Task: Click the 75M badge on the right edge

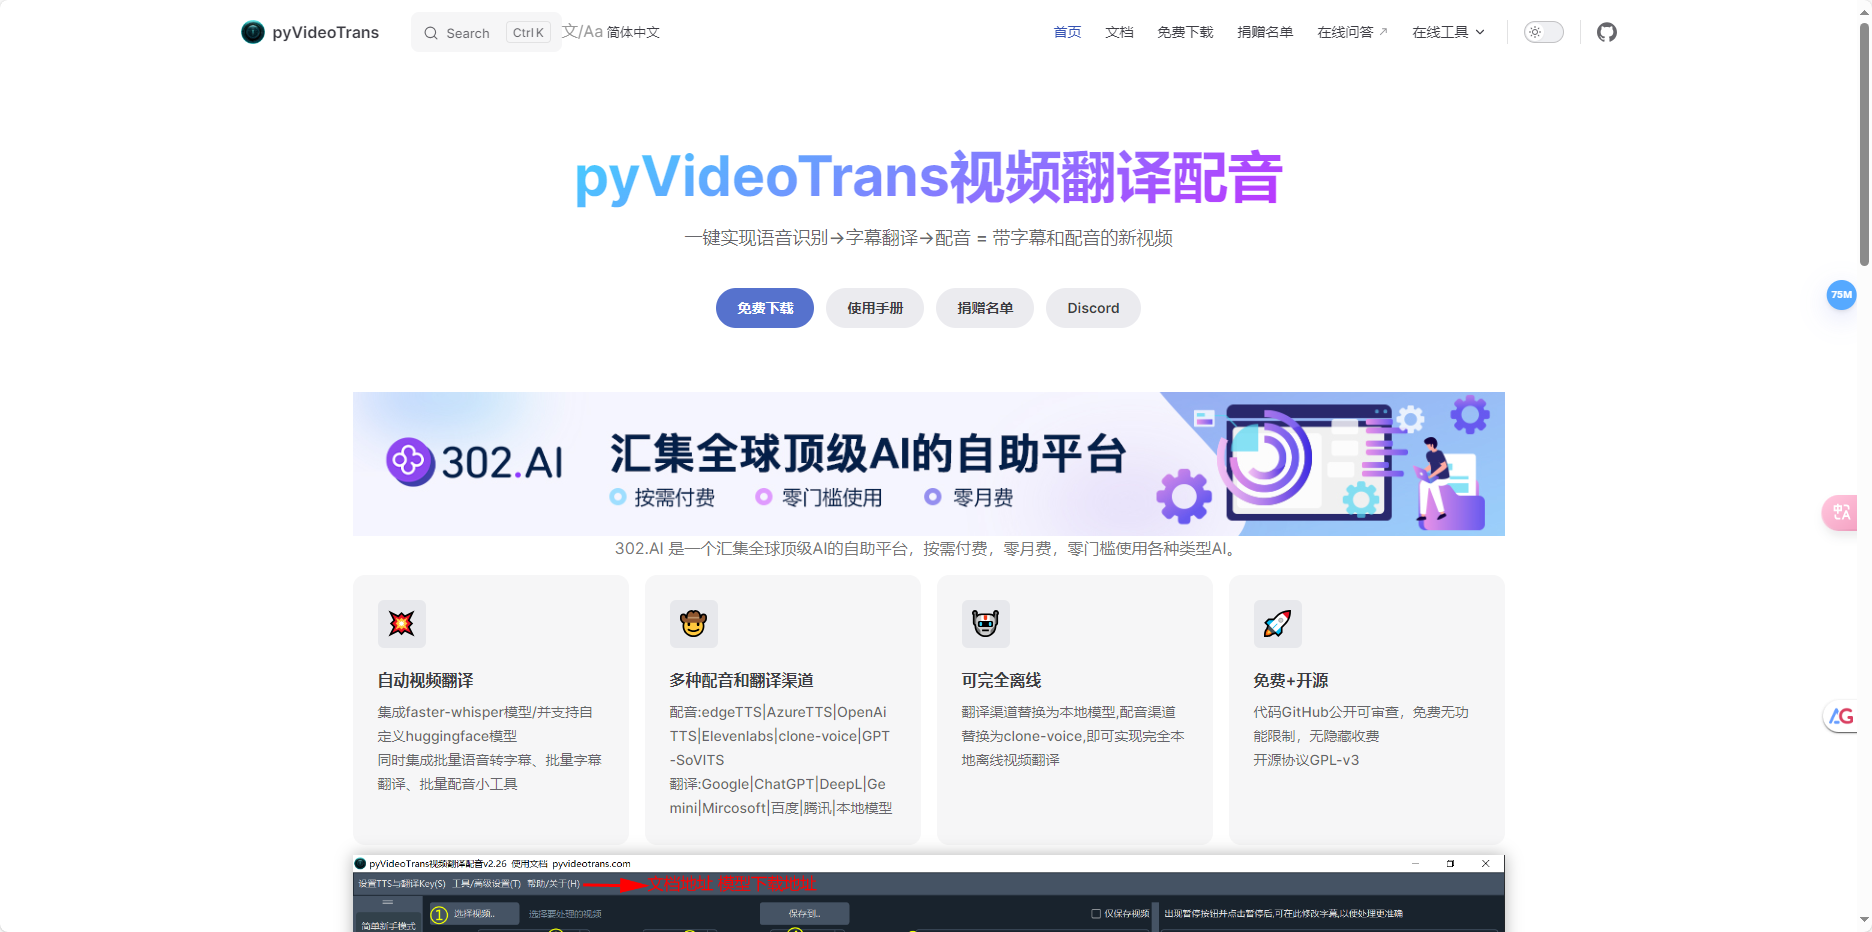Action: click(1841, 294)
